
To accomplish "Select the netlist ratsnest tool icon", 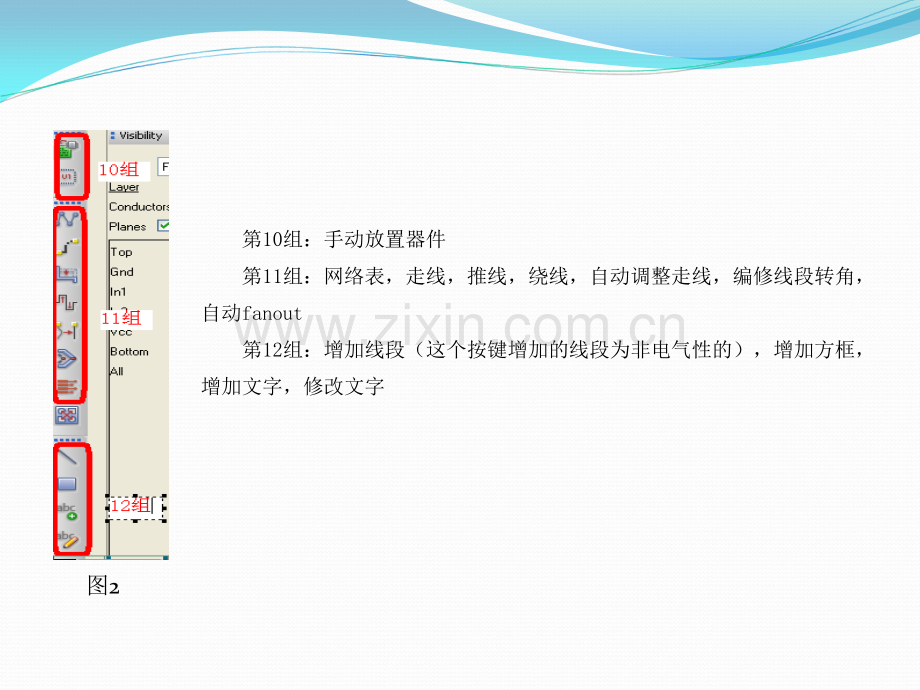I will click(x=68, y=219).
